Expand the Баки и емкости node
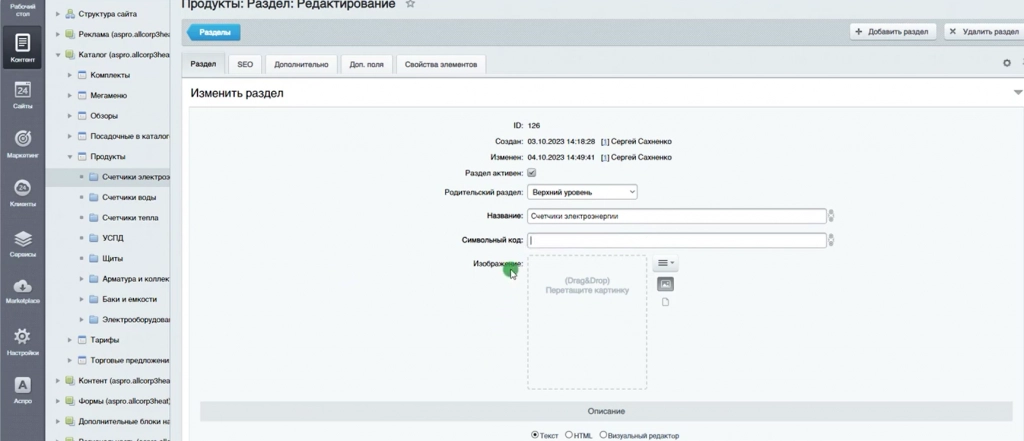The height and width of the screenshot is (441, 1024). (82, 299)
